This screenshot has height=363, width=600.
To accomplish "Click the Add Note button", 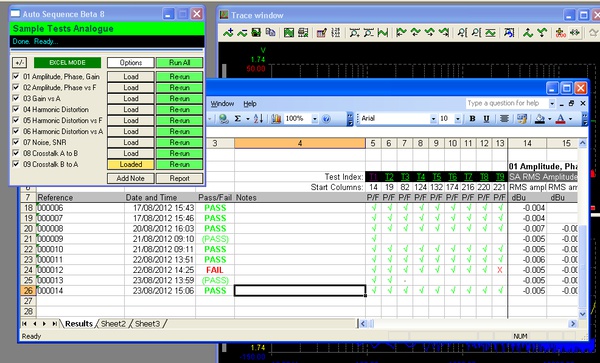I will click(x=130, y=178).
